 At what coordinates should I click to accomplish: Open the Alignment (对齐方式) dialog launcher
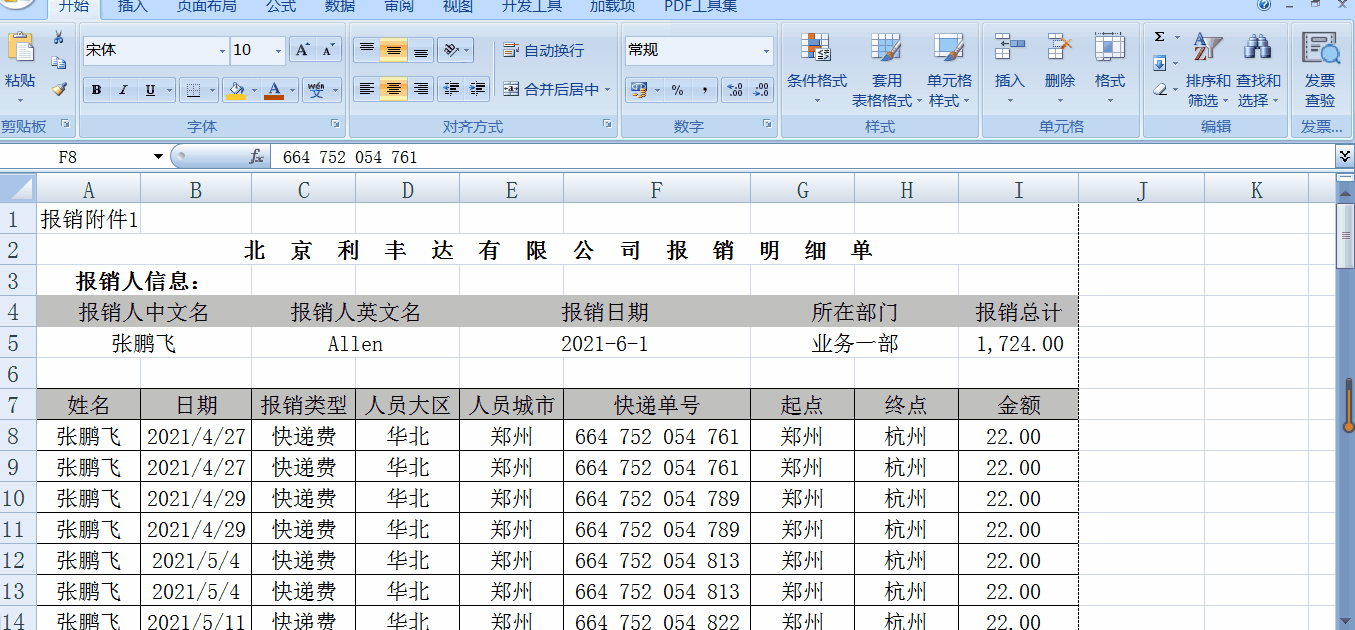pyautogui.click(x=607, y=124)
